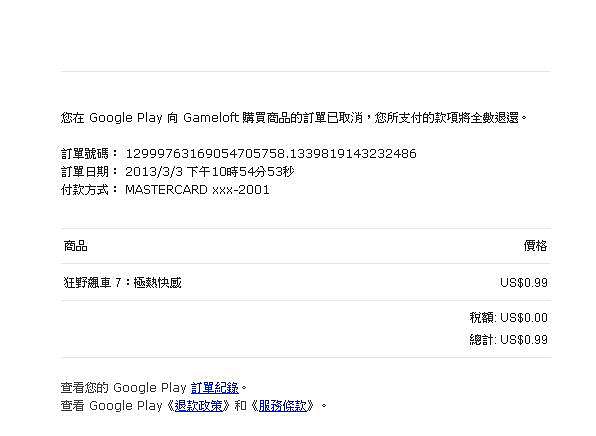Click the item price US$0.99
The image size is (596, 436).
[x=524, y=283]
